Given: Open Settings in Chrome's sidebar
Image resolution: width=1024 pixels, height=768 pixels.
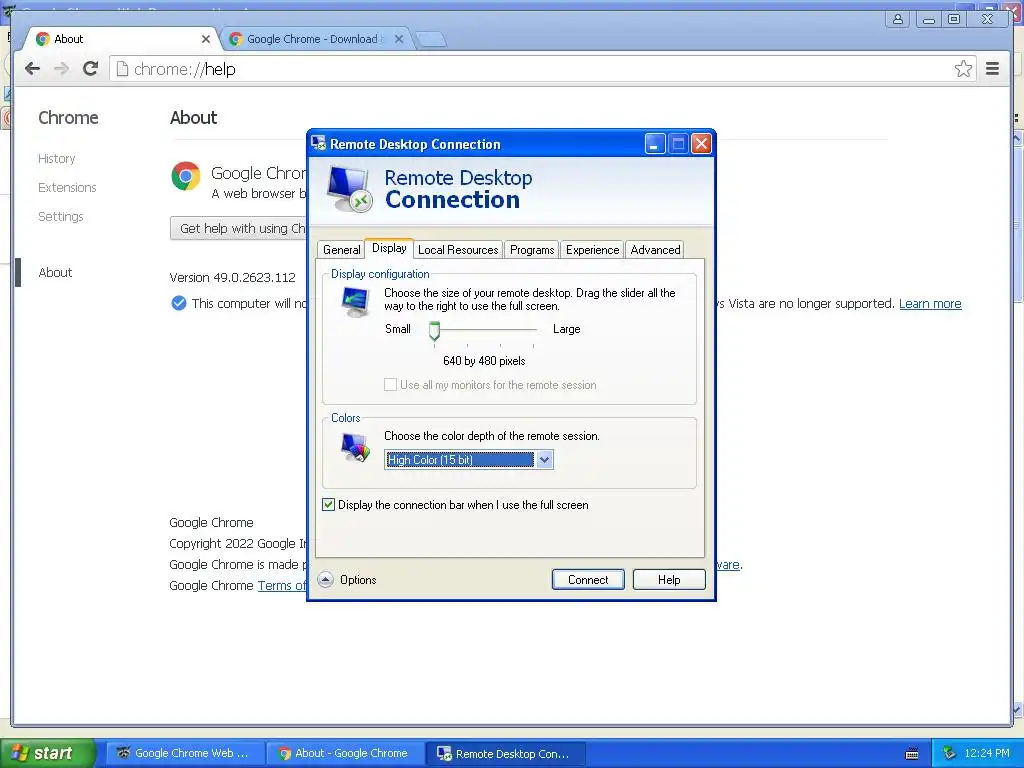Looking at the screenshot, I should pyautogui.click(x=61, y=216).
